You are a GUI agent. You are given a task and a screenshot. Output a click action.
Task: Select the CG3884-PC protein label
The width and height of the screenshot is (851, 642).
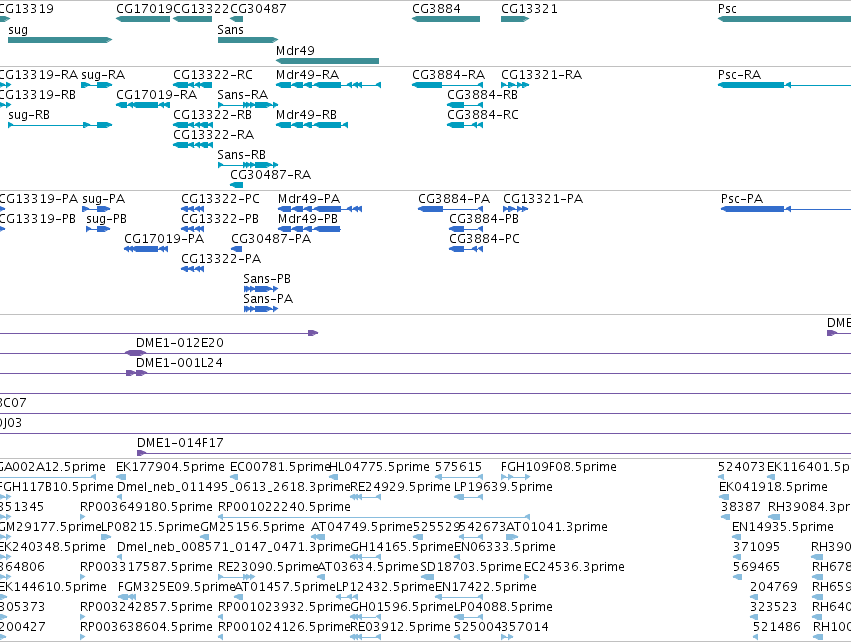tap(485, 239)
